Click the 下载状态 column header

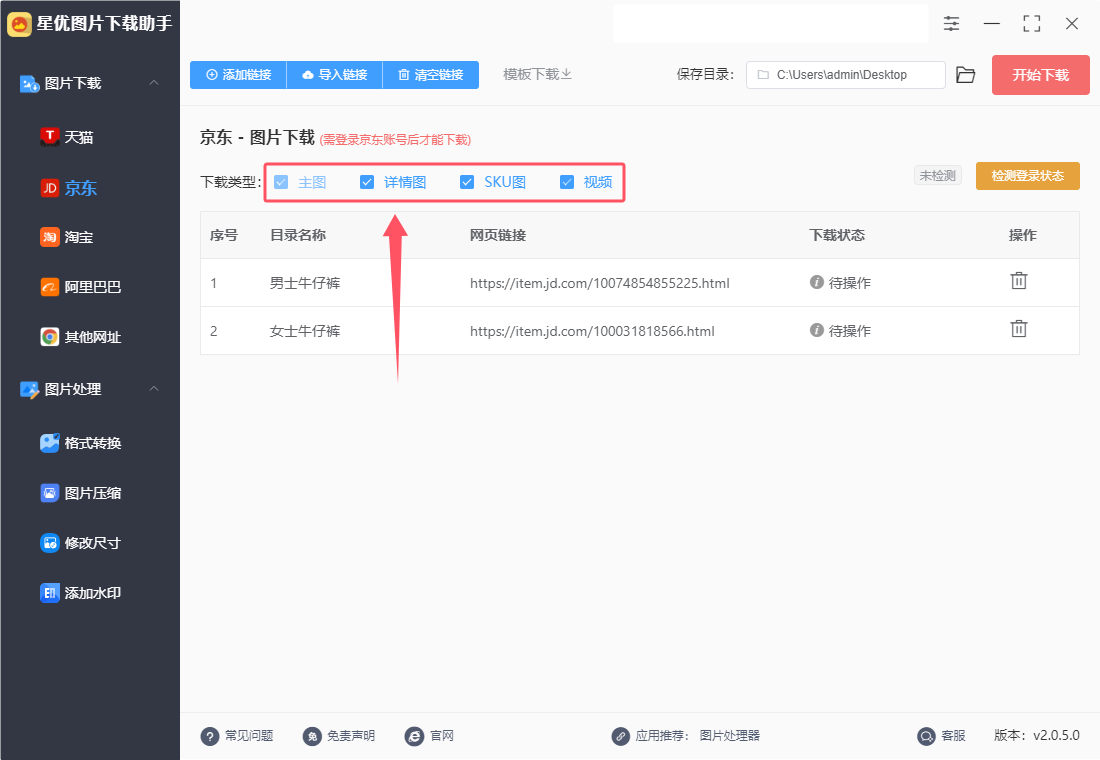click(x=837, y=235)
